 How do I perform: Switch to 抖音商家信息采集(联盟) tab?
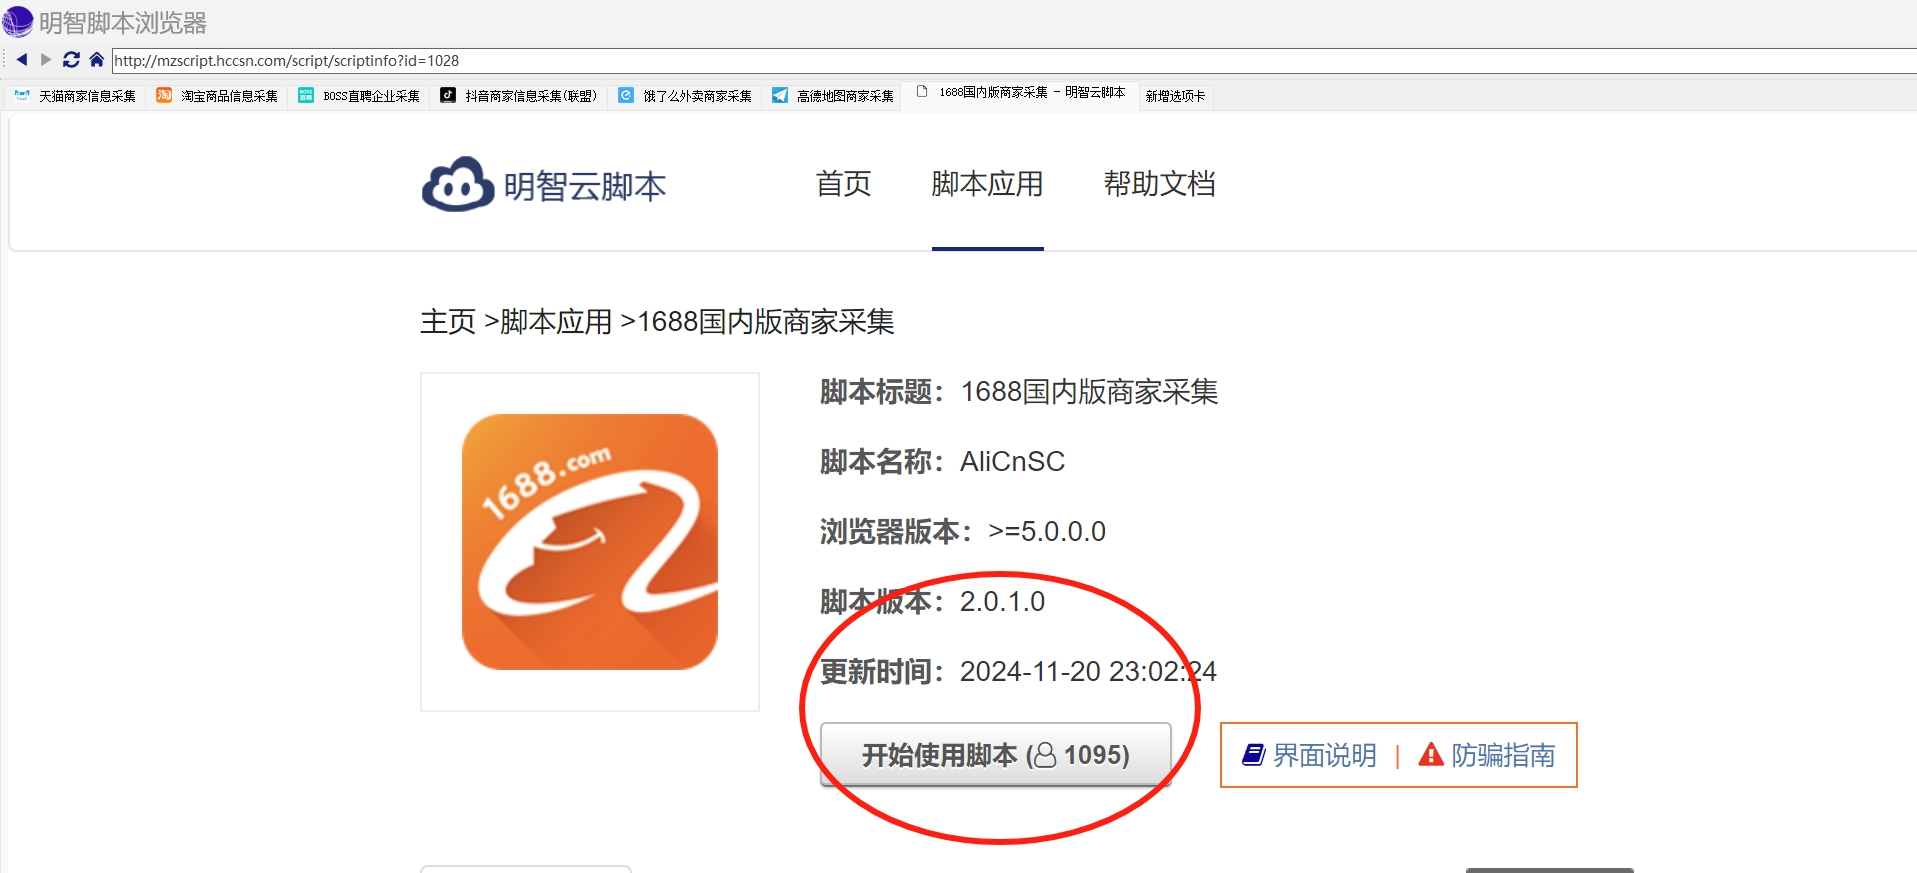coord(520,96)
